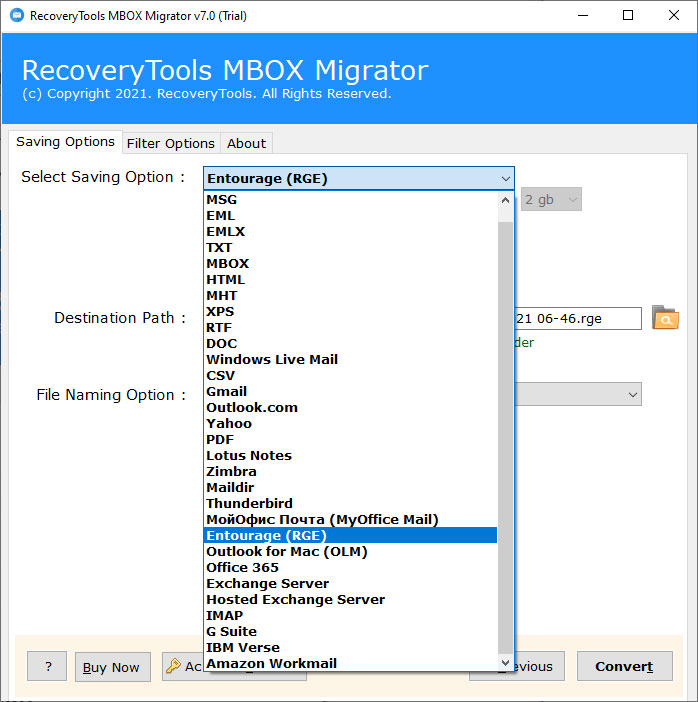This screenshot has height=702, width=698.
Task: Pick Thunderbird from the dropdown
Action: [351, 504]
